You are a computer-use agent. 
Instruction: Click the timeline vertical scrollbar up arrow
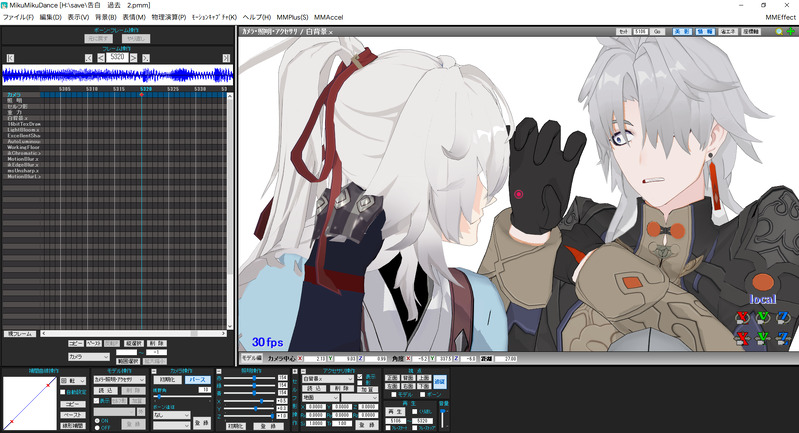[x=230, y=95]
